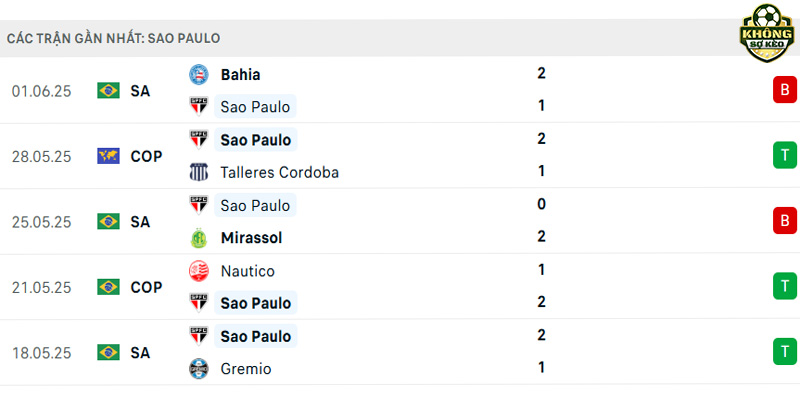Open the Gremio team name link
The height and width of the screenshot is (400, 800).
(x=246, y=369)
